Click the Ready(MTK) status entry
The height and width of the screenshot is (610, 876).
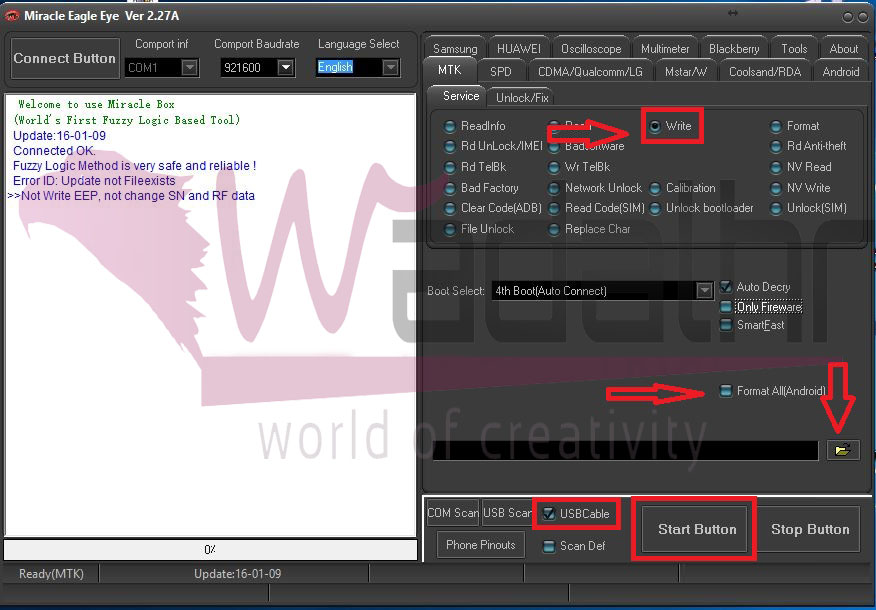(x=51, y=574)
